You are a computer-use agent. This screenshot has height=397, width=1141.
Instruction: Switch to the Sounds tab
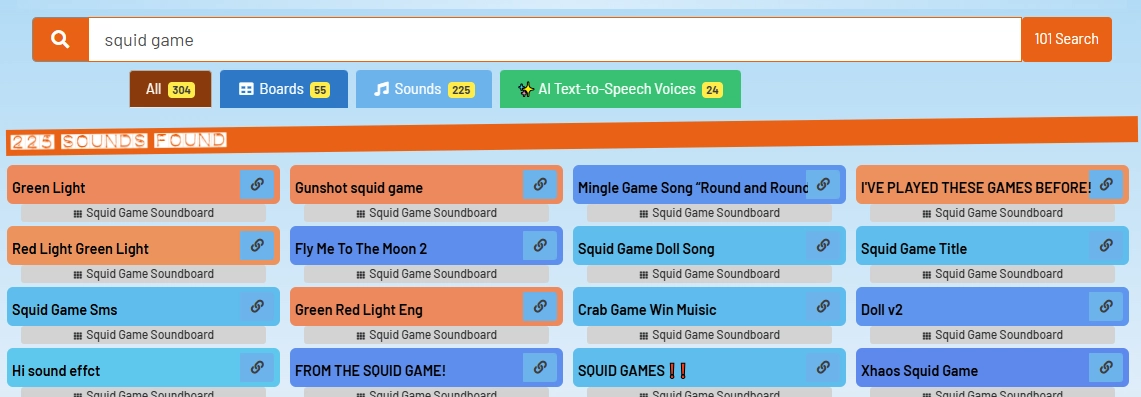[424, 89]
